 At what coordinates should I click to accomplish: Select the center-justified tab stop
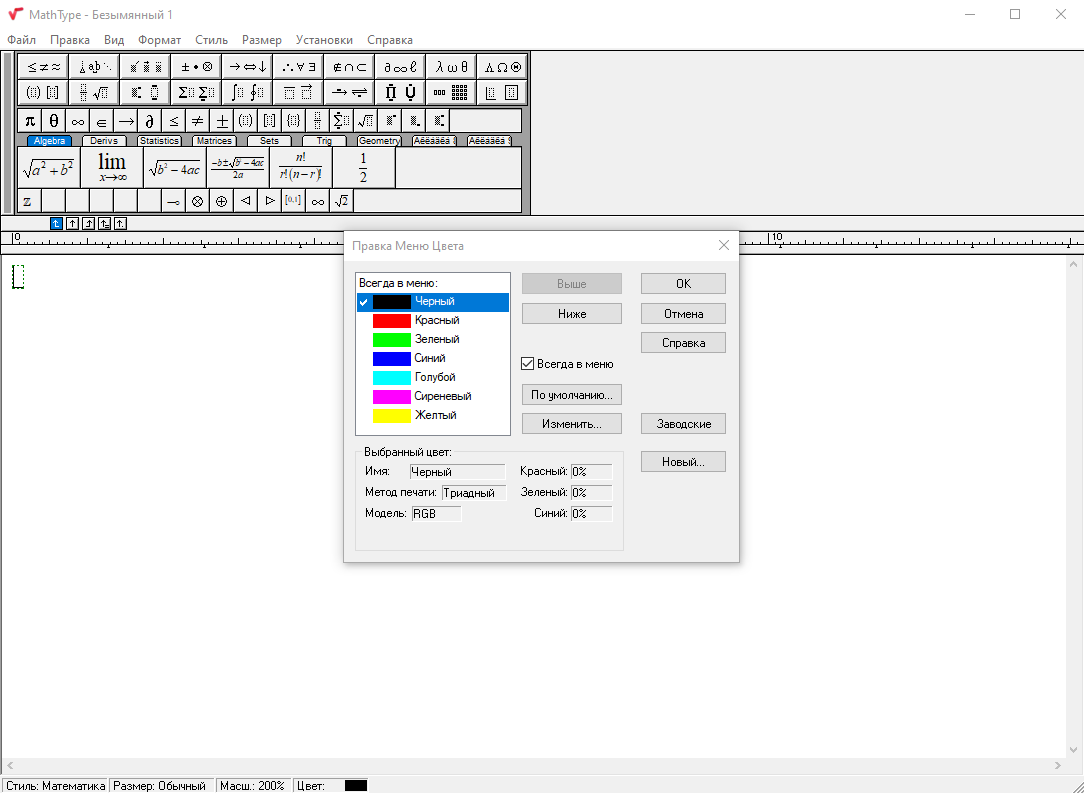[73, 223]
